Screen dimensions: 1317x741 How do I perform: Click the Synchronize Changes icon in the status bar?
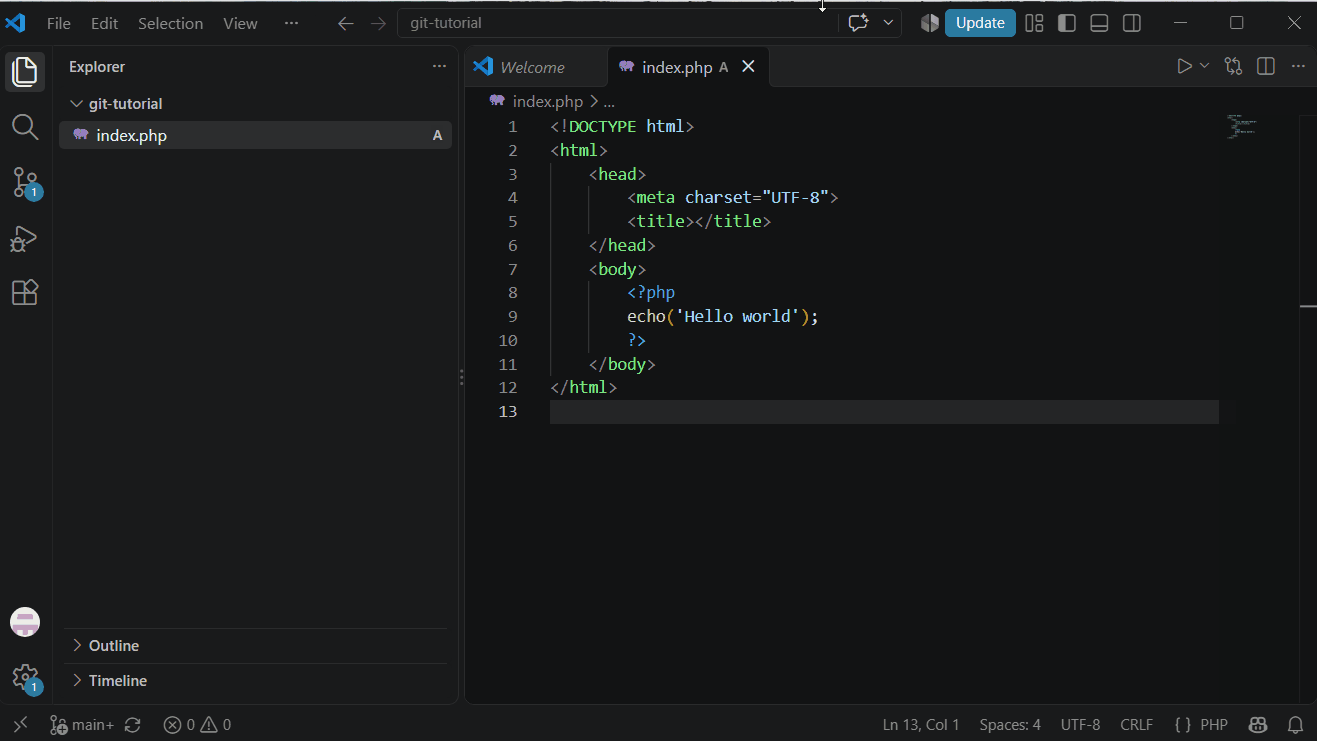133,725
